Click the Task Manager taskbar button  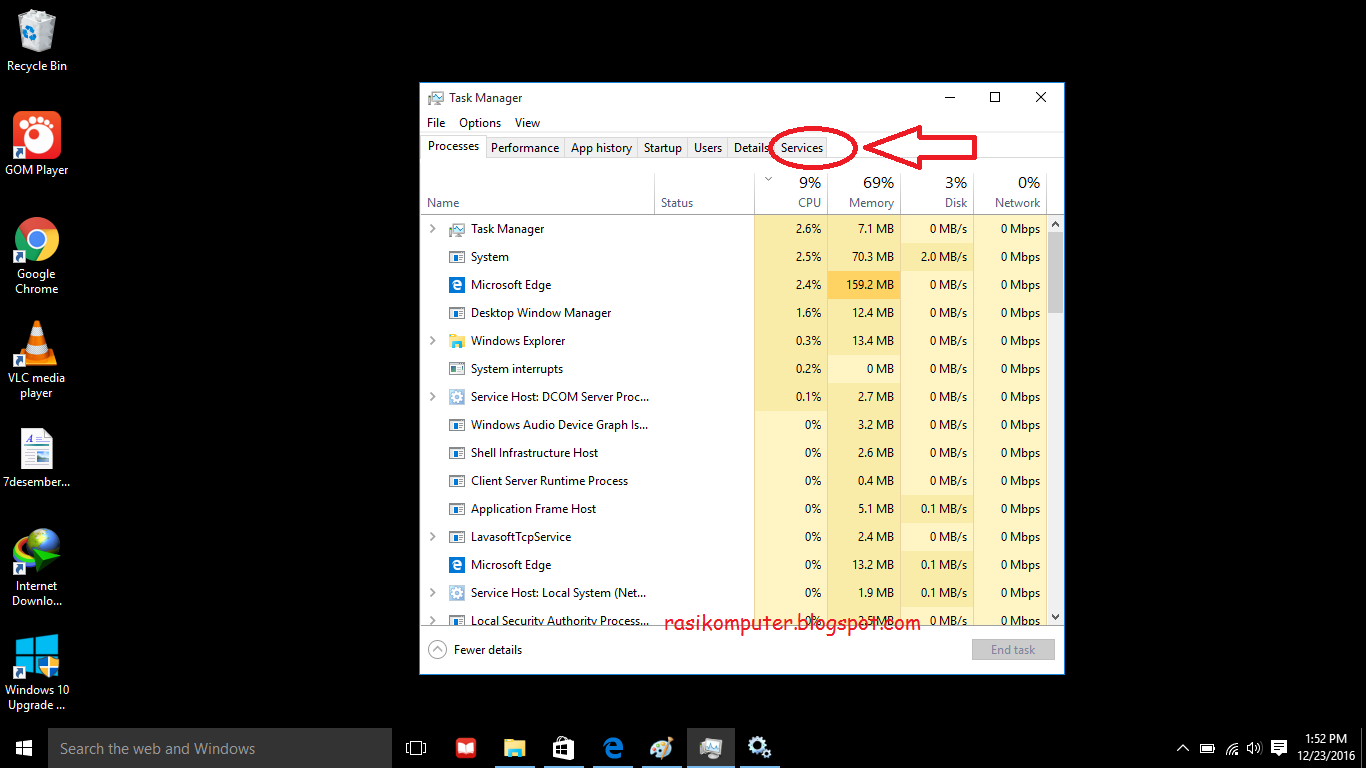pos(711,748)
